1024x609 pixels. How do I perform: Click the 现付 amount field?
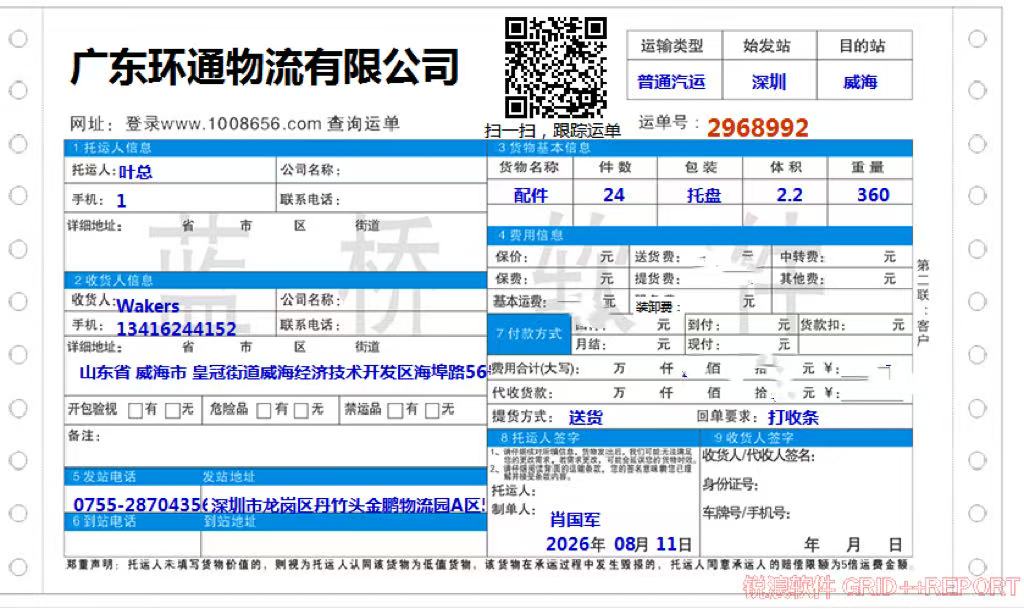[x=741, y=345]
